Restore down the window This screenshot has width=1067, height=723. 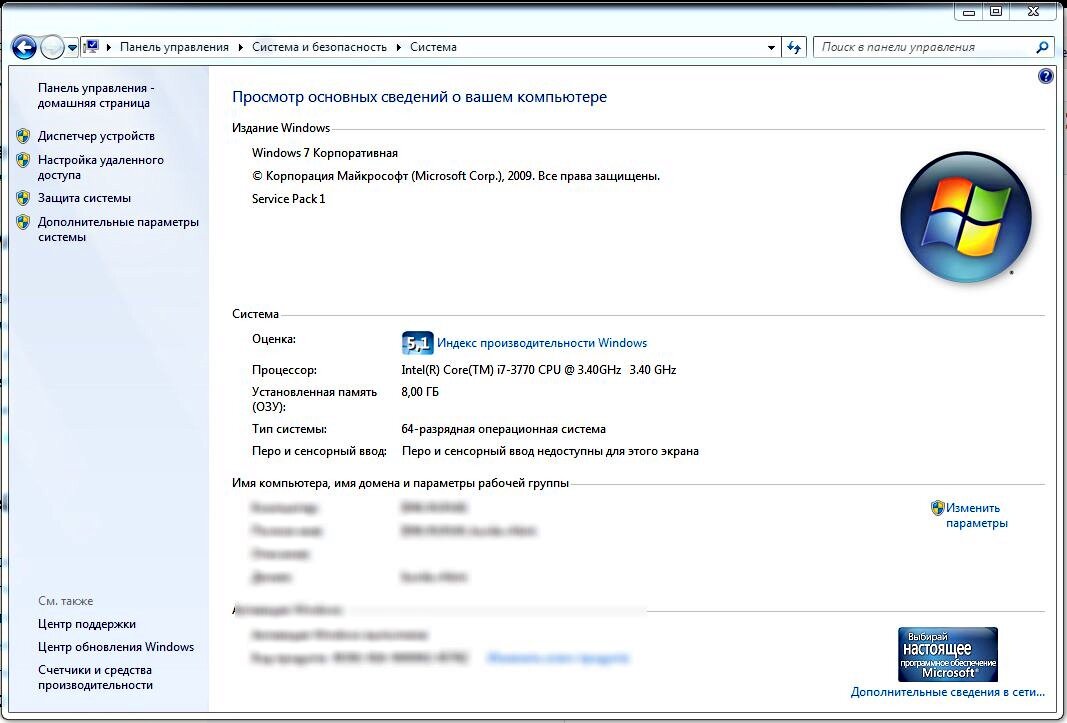[996, 11]
